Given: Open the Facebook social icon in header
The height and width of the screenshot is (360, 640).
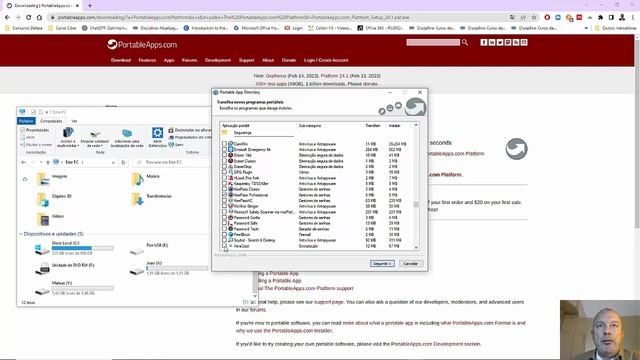Looking at the screenshot, I should tap(484, 42).
